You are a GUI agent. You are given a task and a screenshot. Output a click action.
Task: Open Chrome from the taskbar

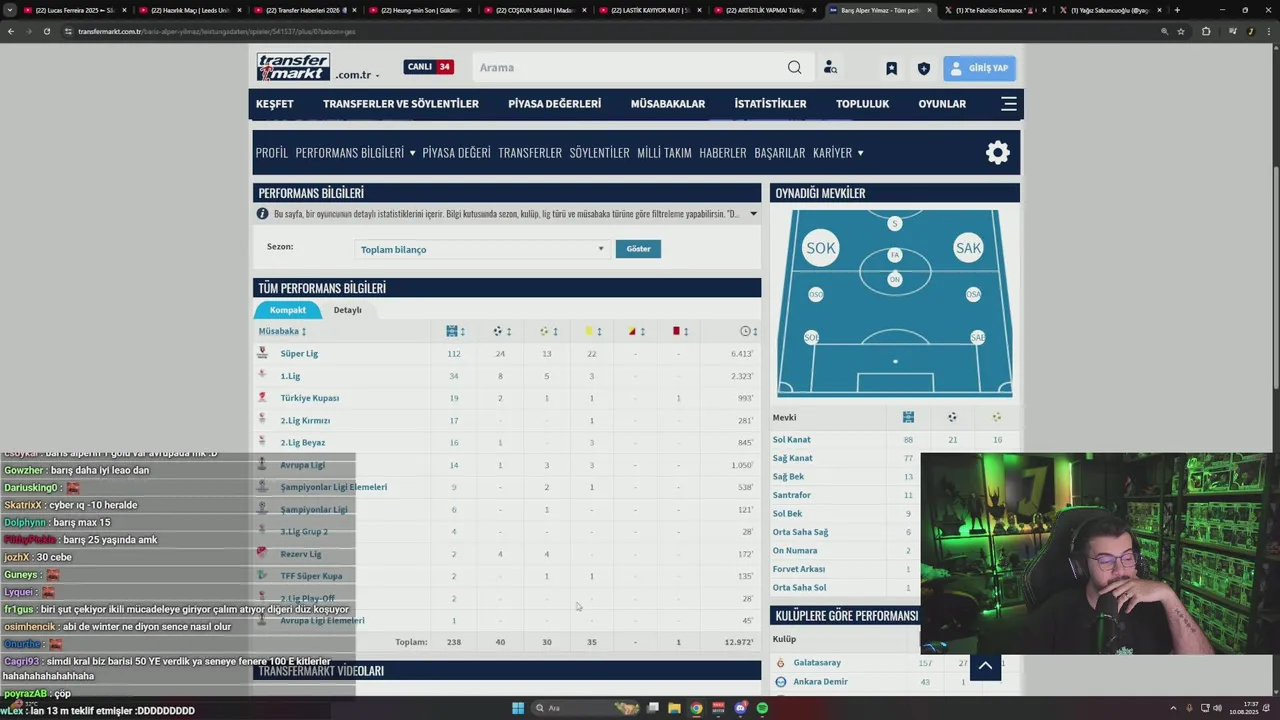tap(696, 708)
